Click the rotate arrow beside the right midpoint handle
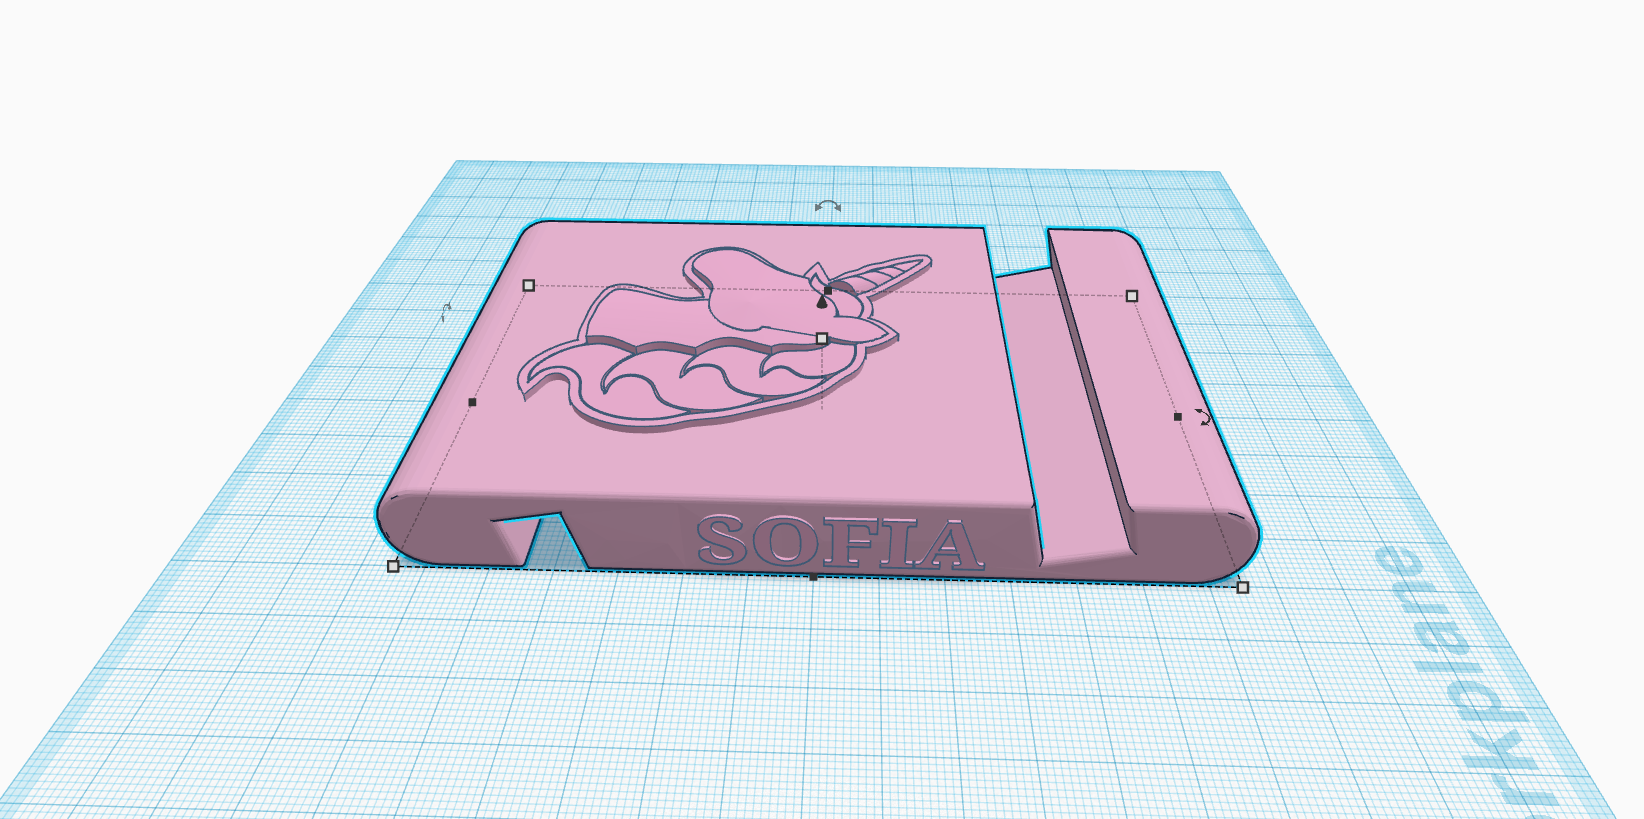Screen dimensions: 1644x819 coord(1204,417)
